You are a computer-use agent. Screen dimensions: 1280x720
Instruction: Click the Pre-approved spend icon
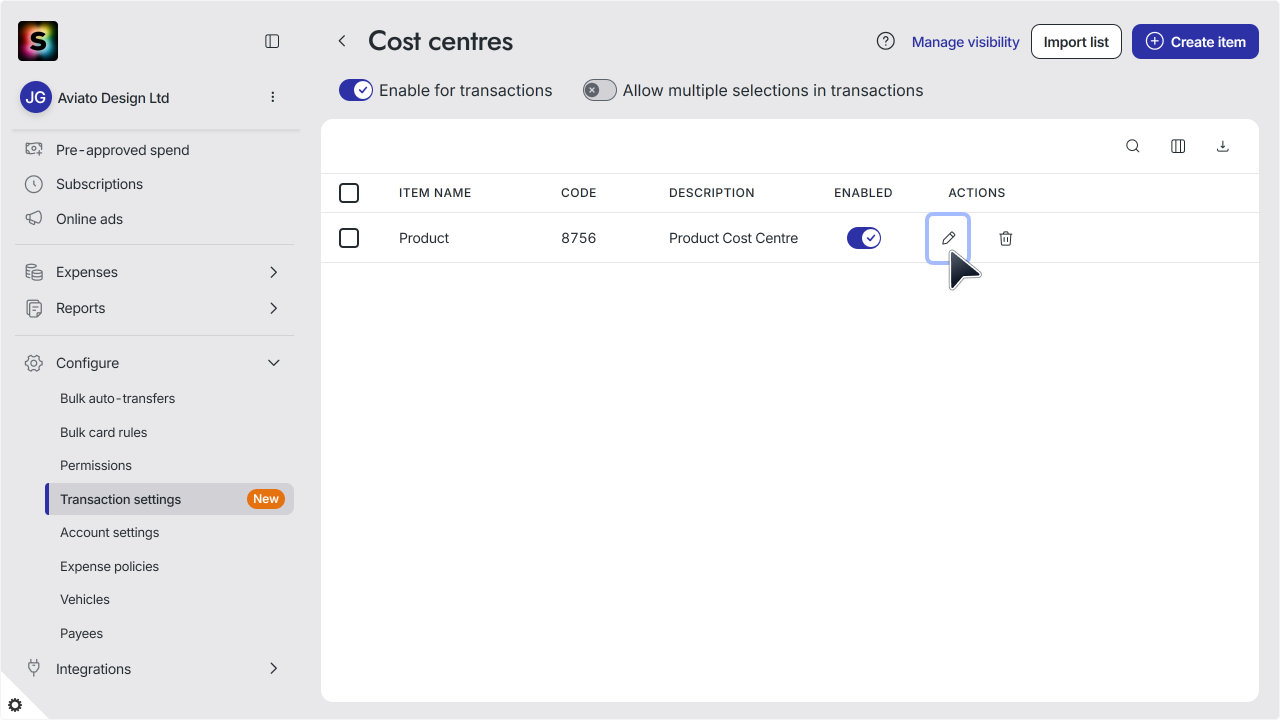point(34,149)
